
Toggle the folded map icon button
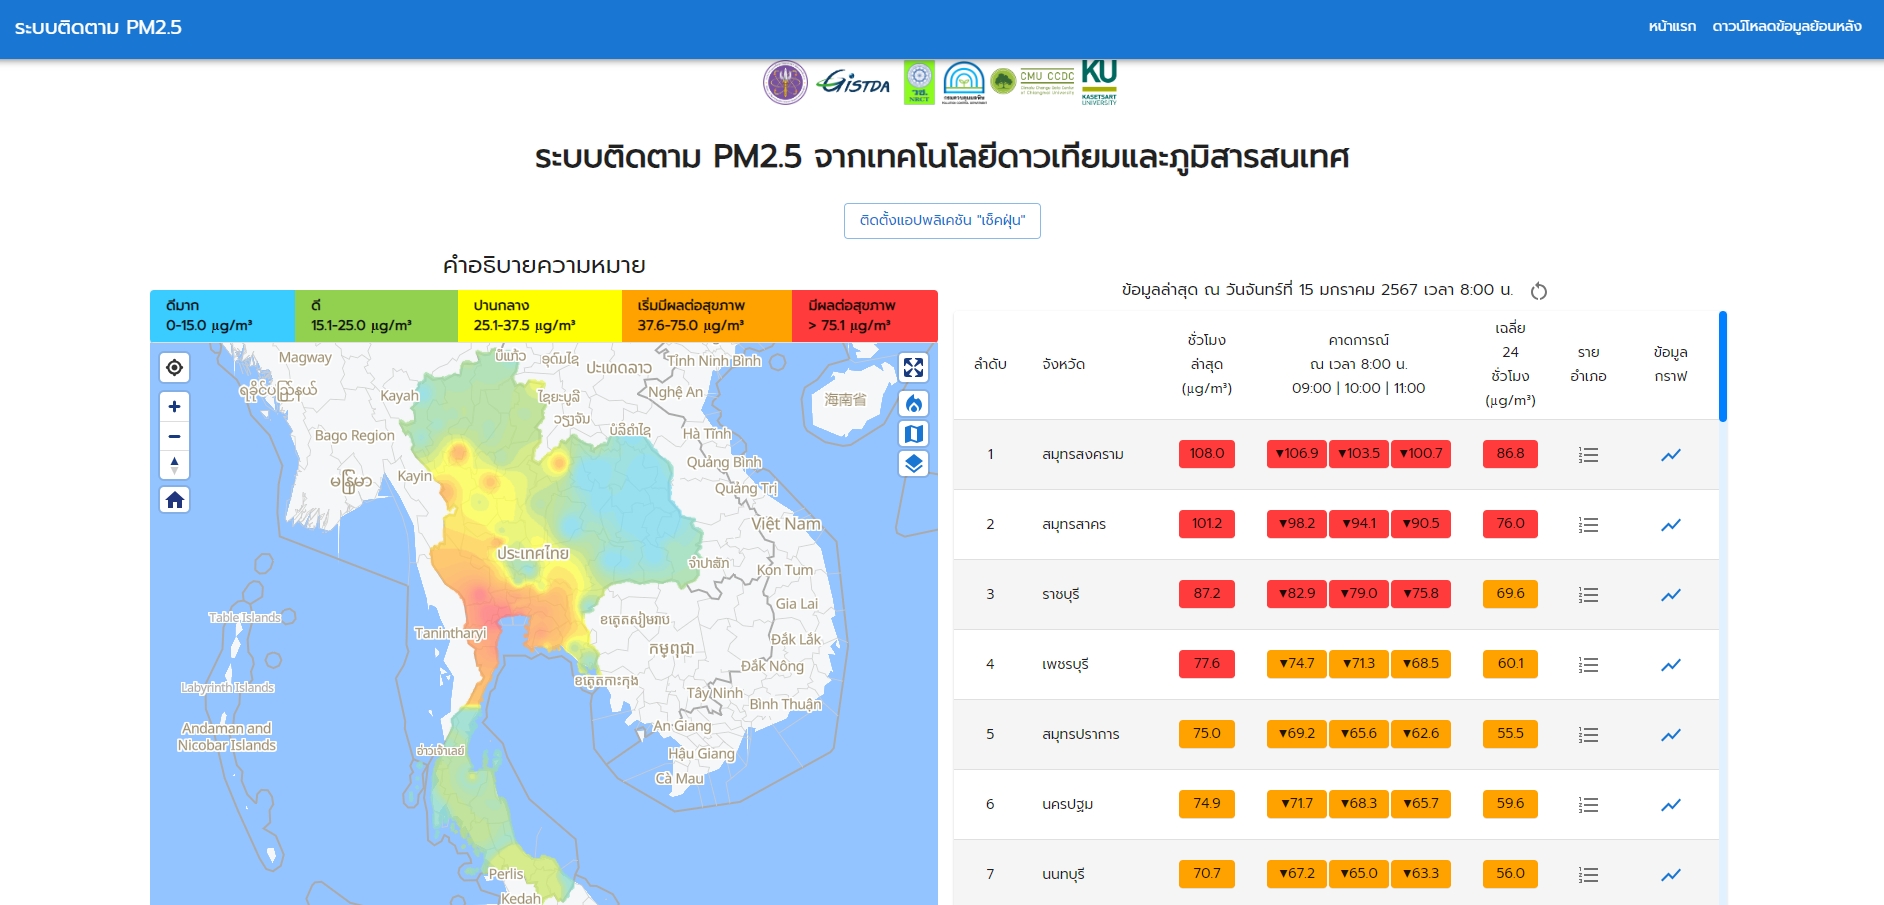click(x=913, y=434)
